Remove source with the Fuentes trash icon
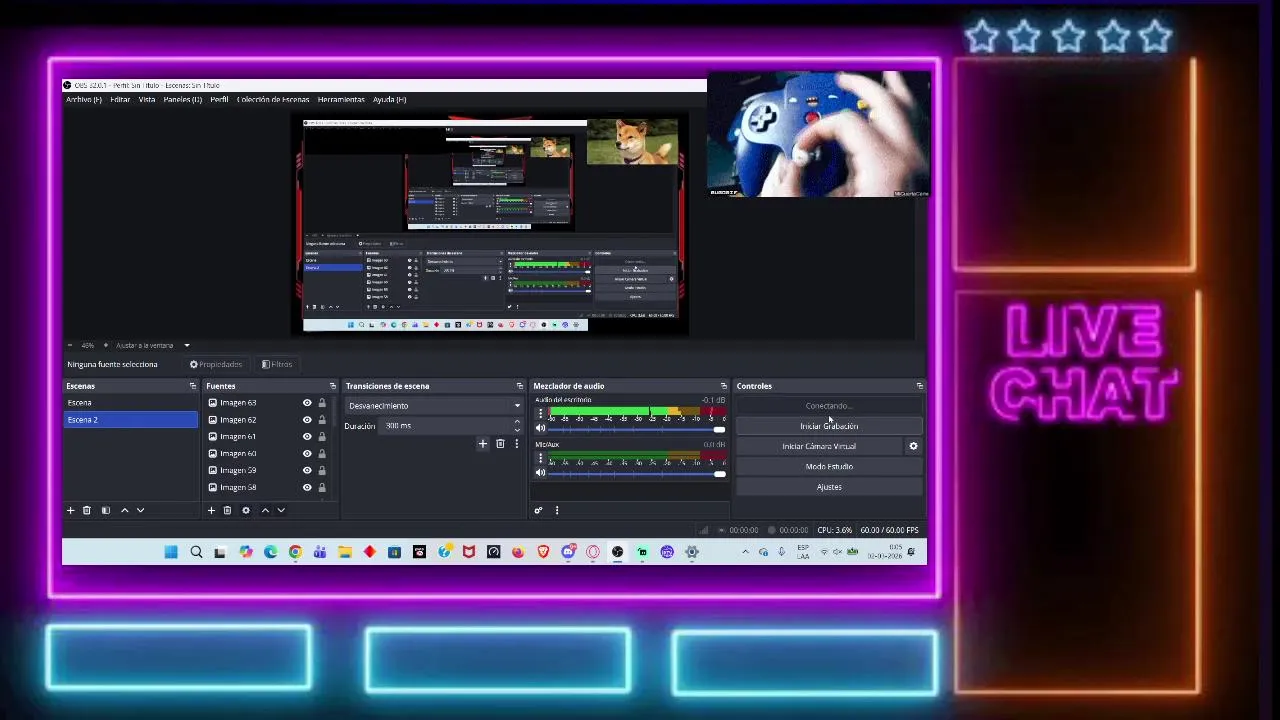Image resolution: width=1280 pixels, height=720 pixels. point(227,511)
